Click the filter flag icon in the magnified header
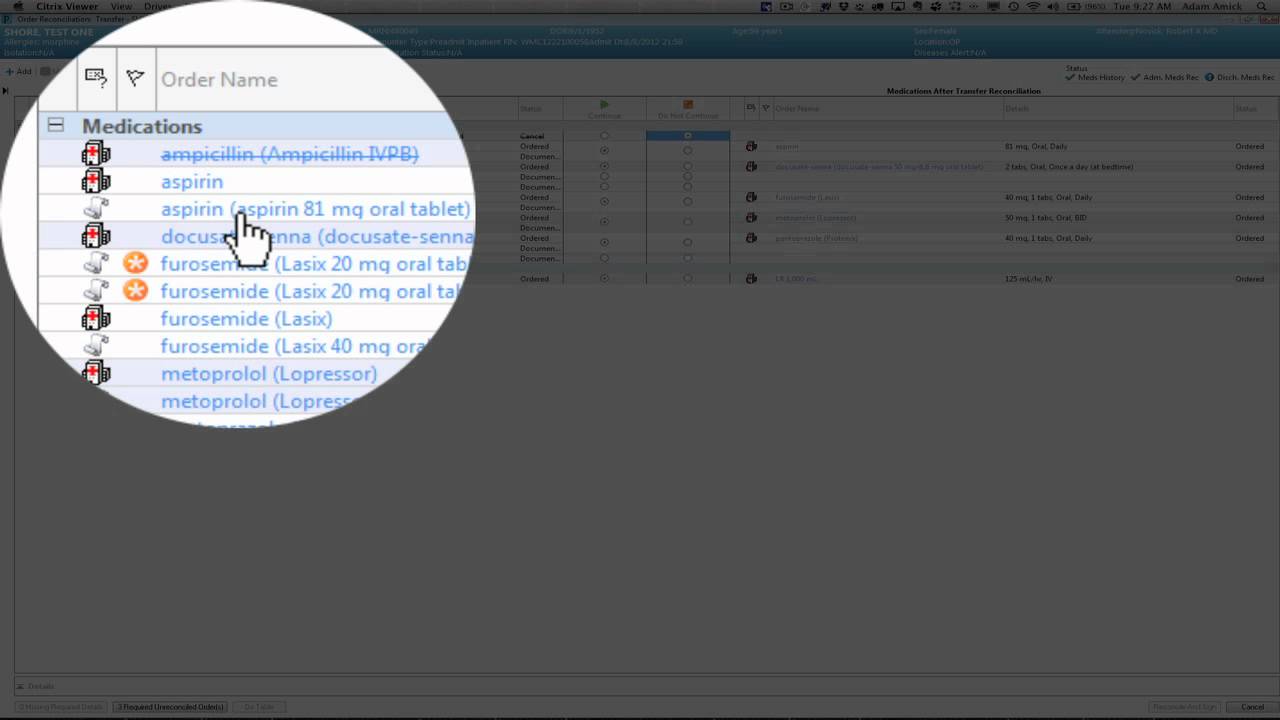This screenshot has width=1280, height=720. click(135, 78)
